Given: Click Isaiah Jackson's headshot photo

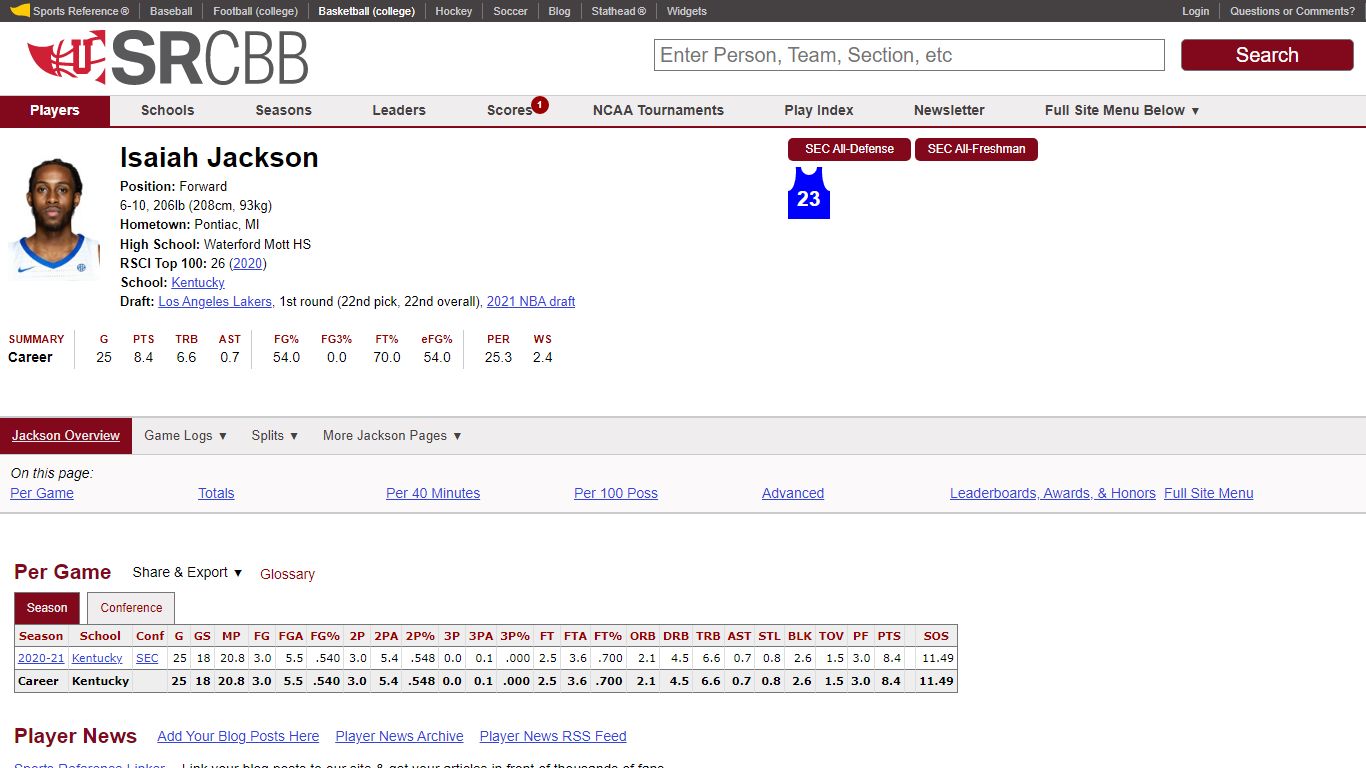Looking at the screenshot, I should [x=55, y=217].
